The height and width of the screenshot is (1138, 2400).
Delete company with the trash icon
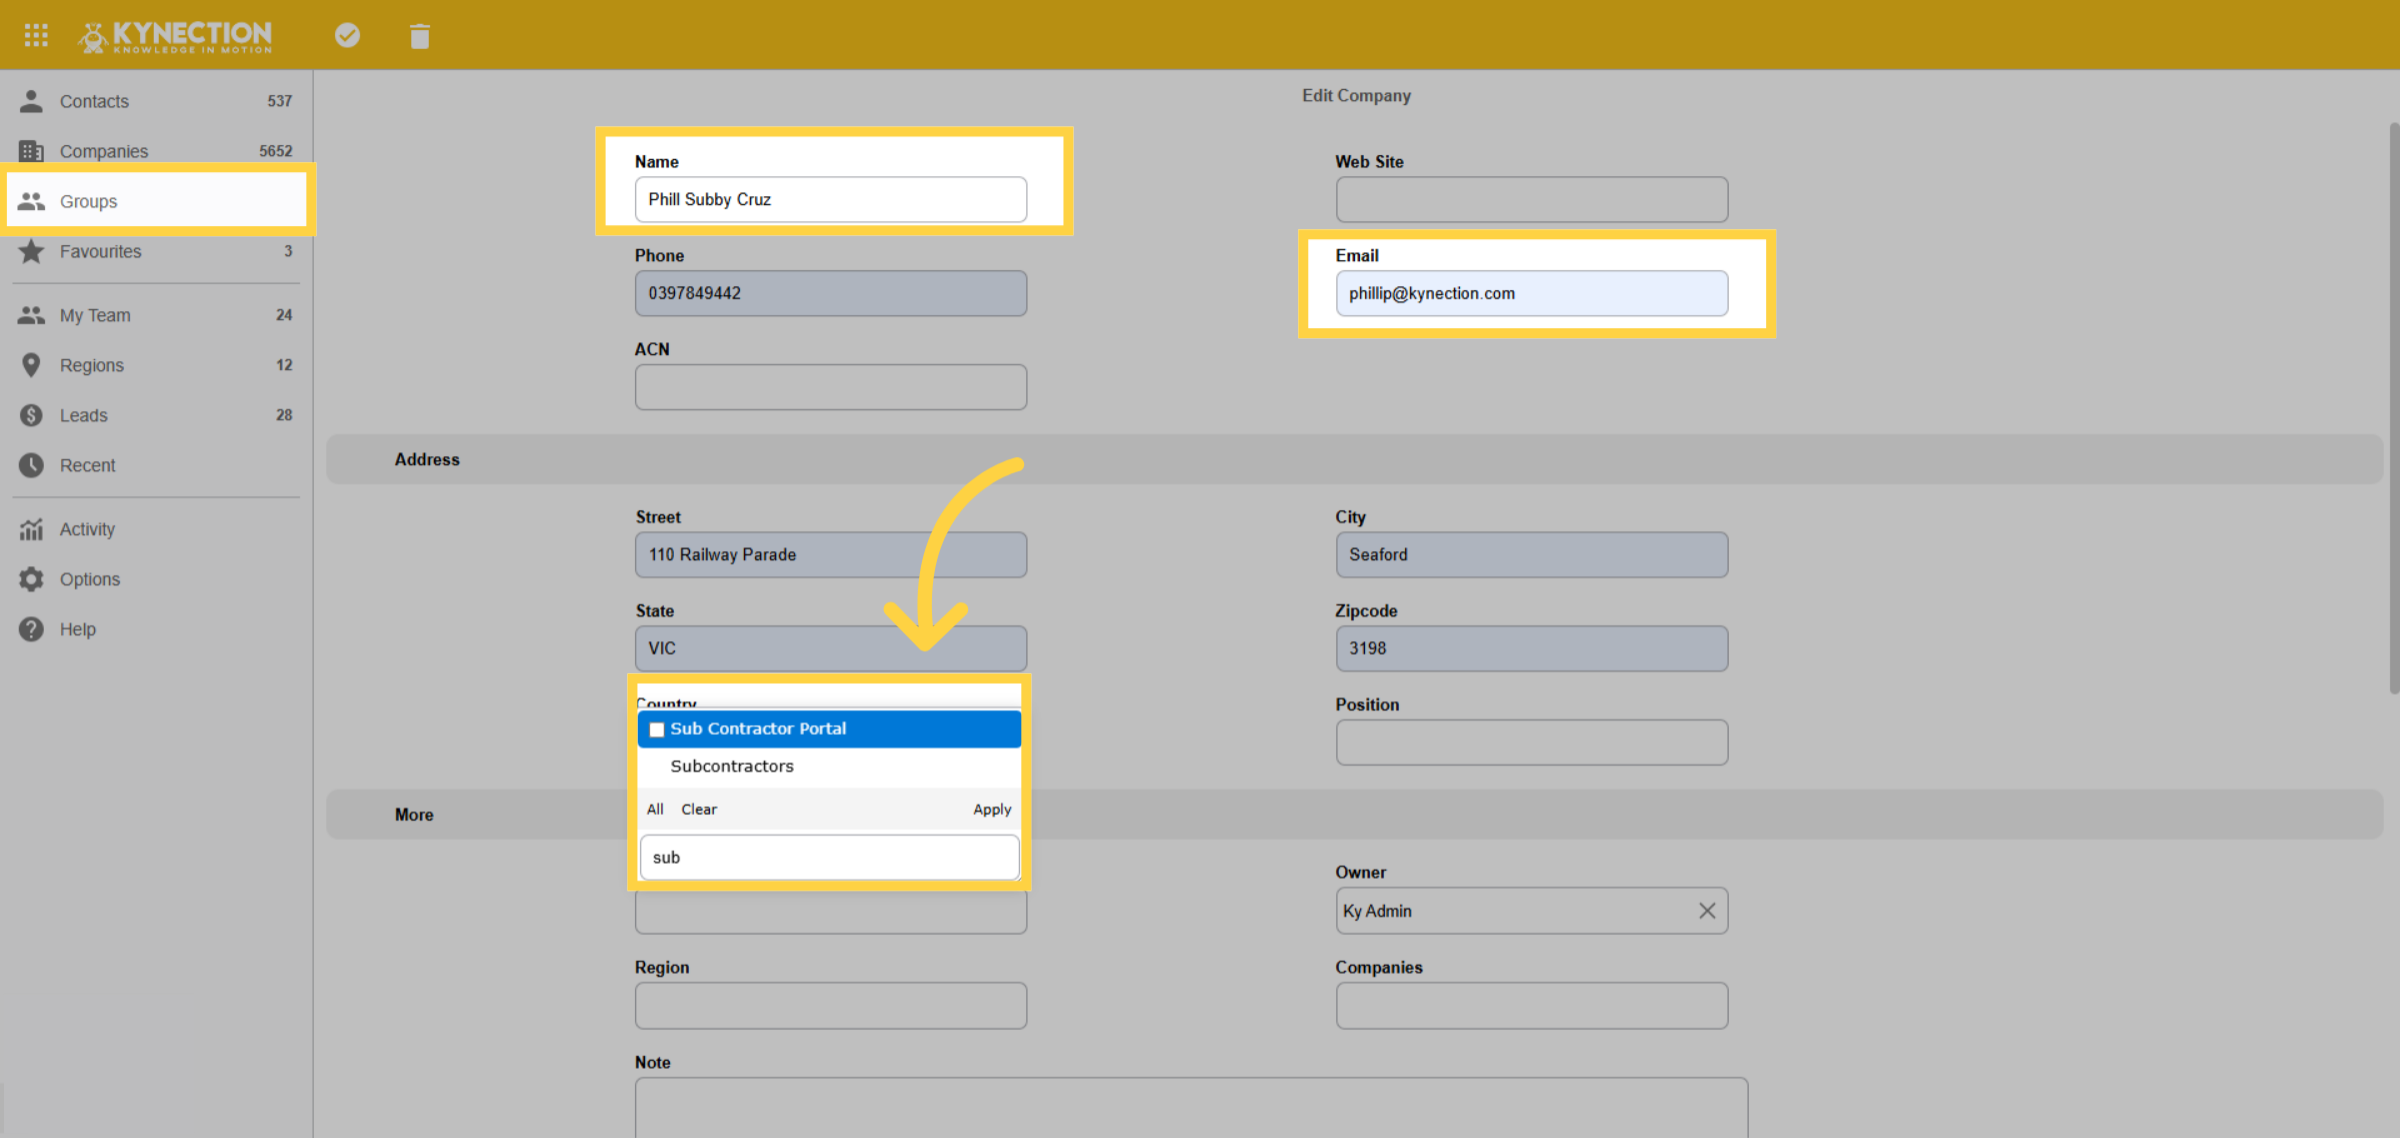pos(420,36)
